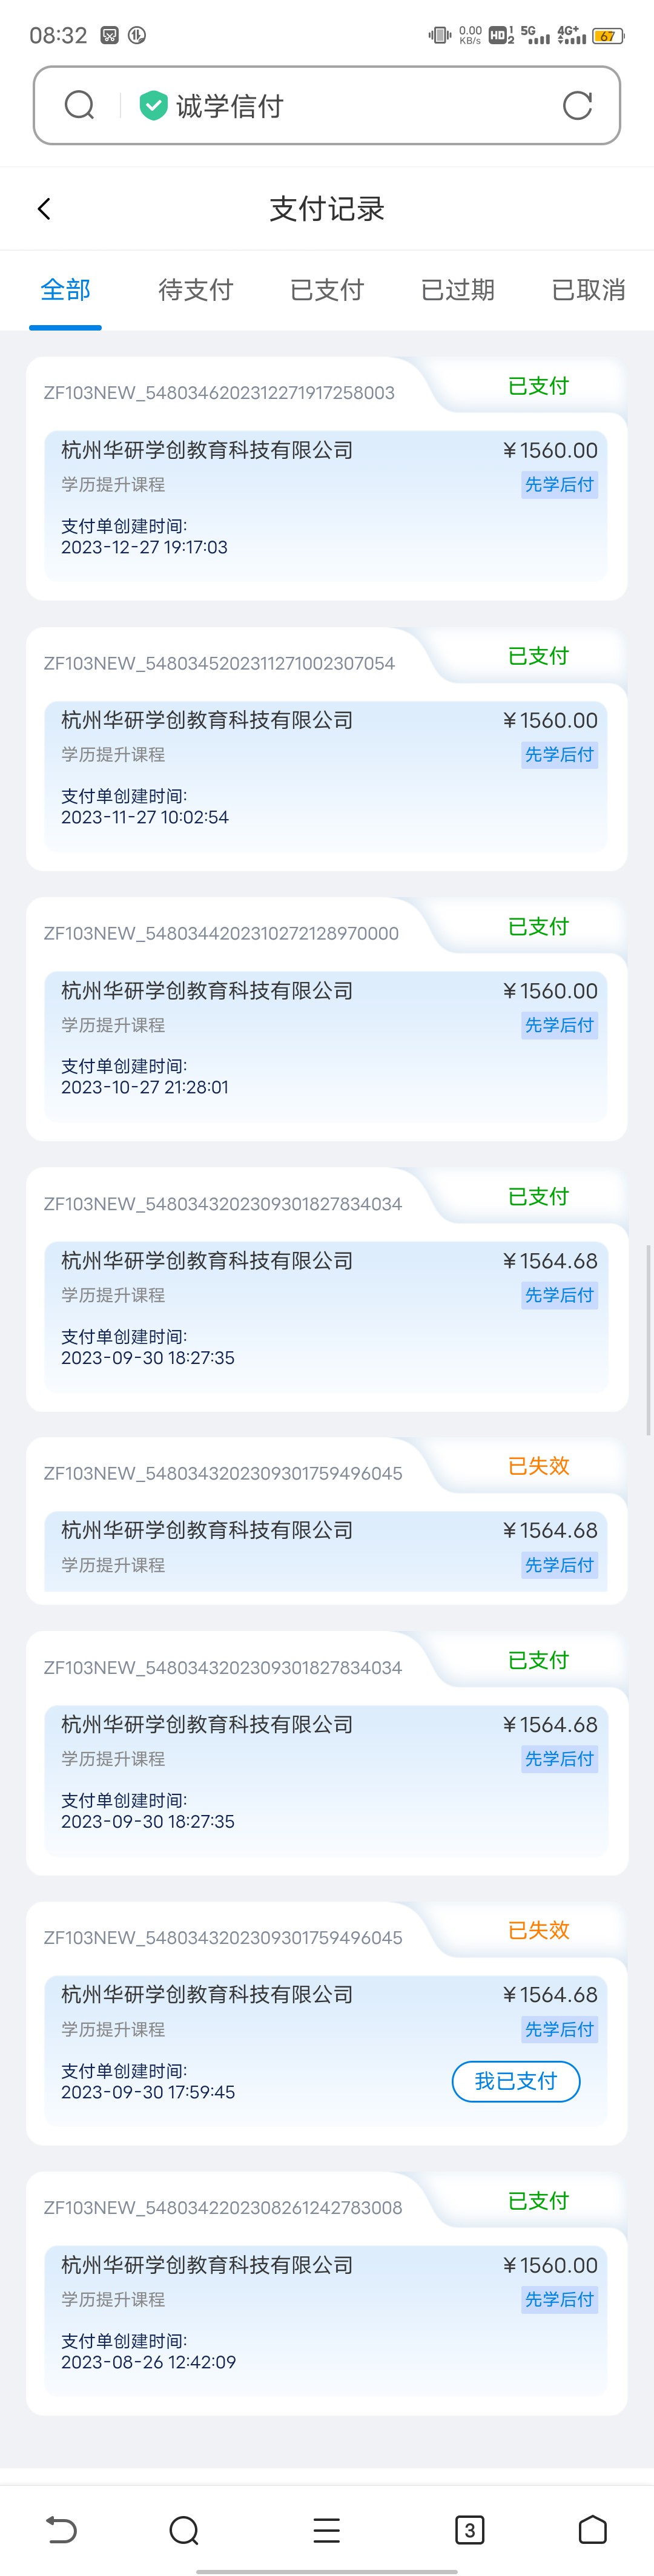This screenshot has height=2576, width=654.
Task: Select the 已过期 tab
Action: tap(458, 290)
